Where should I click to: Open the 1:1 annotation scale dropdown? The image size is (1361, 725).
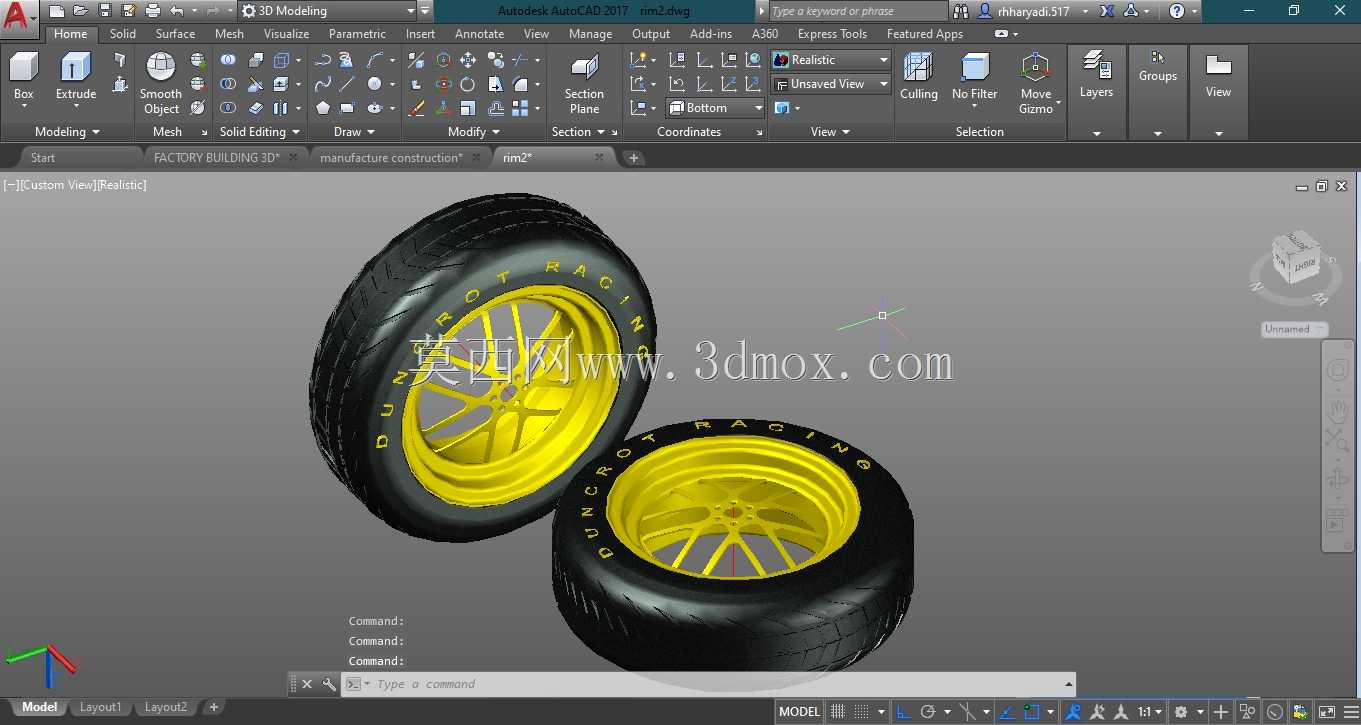pos(1150,712)
